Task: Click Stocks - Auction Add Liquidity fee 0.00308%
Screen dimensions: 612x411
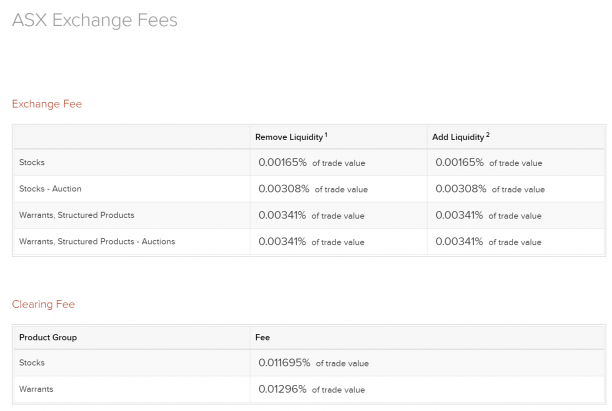Action: [461, 189]
